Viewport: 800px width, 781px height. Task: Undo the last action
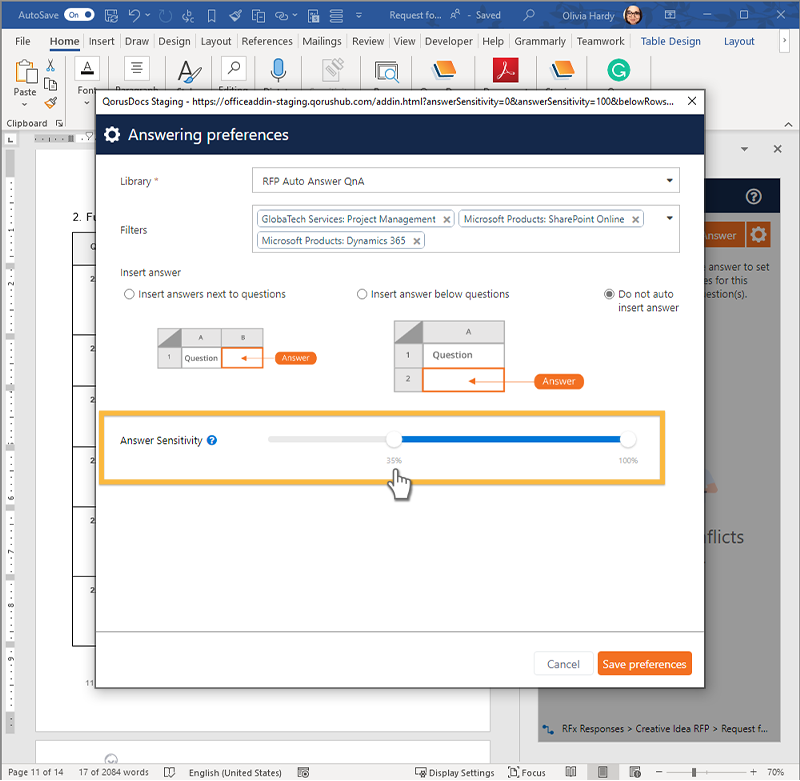tap(134, 15)
